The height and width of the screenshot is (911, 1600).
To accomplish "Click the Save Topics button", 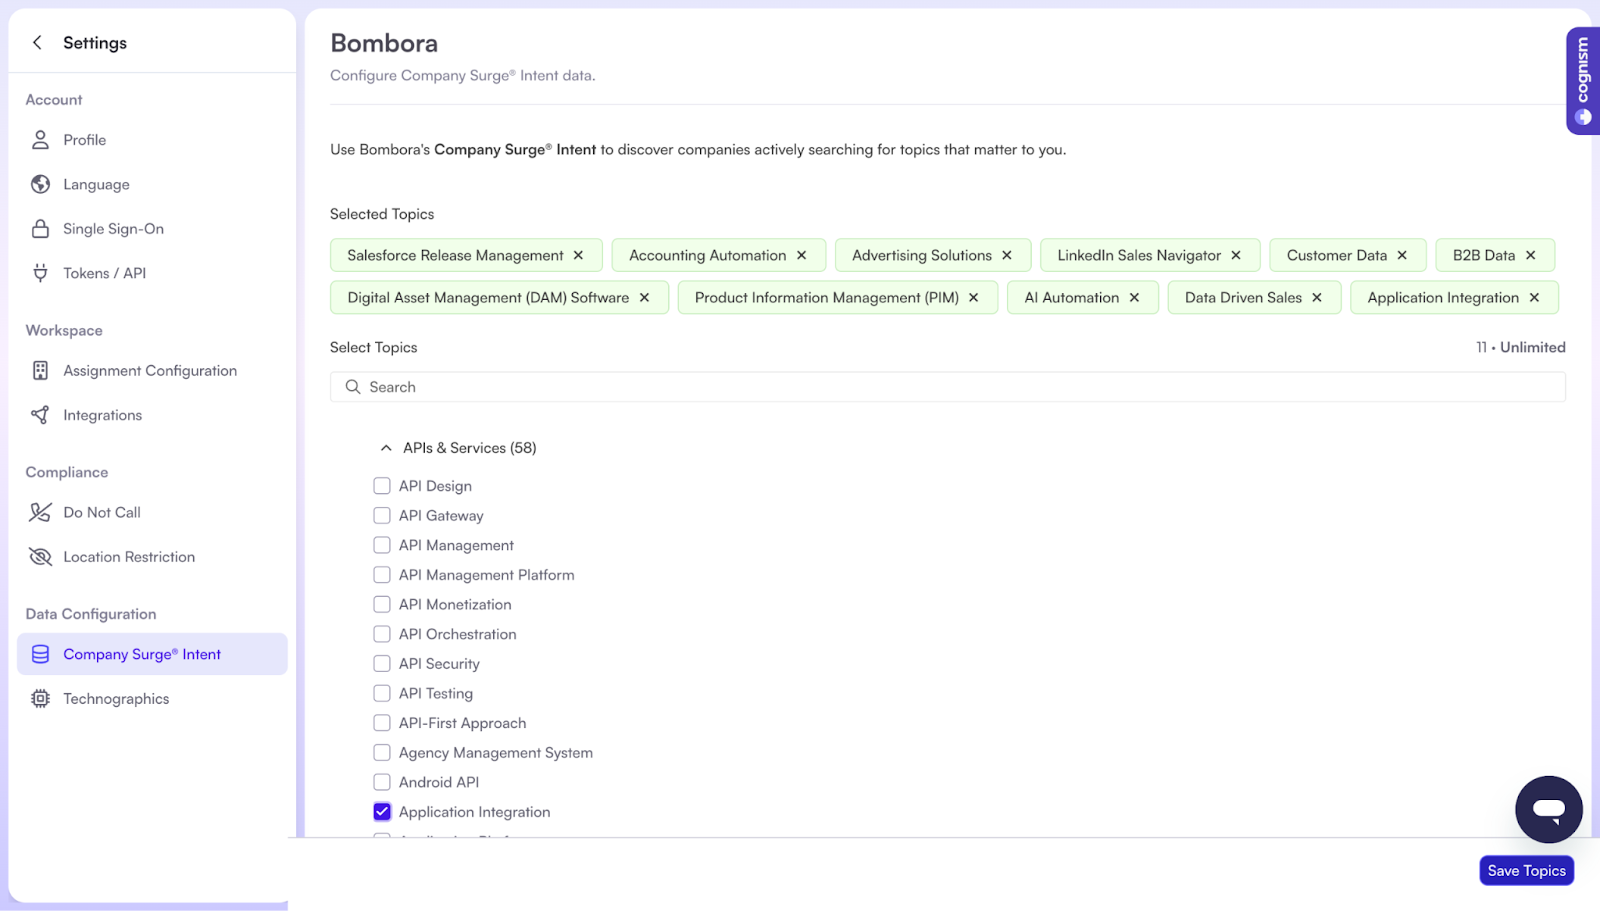I will point(1526,871).
